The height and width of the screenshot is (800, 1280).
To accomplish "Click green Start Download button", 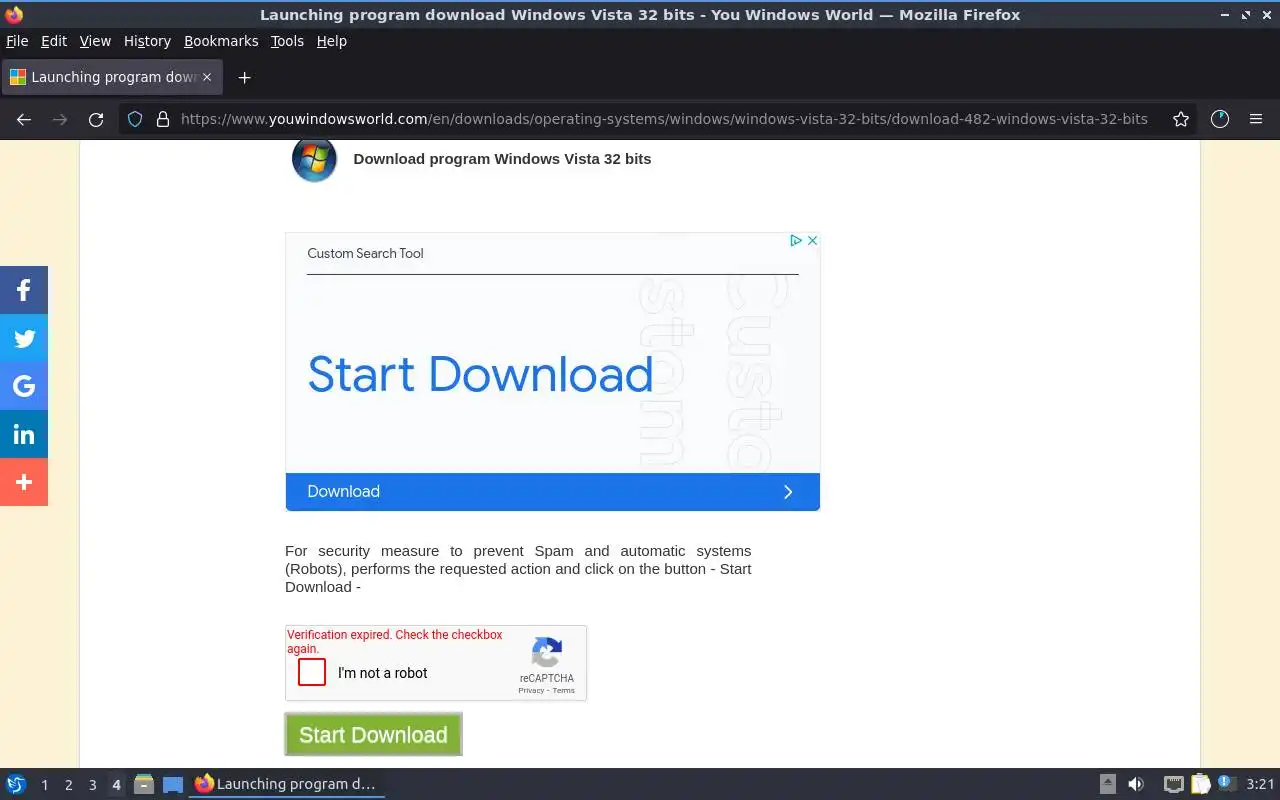I will click(373, 734).
